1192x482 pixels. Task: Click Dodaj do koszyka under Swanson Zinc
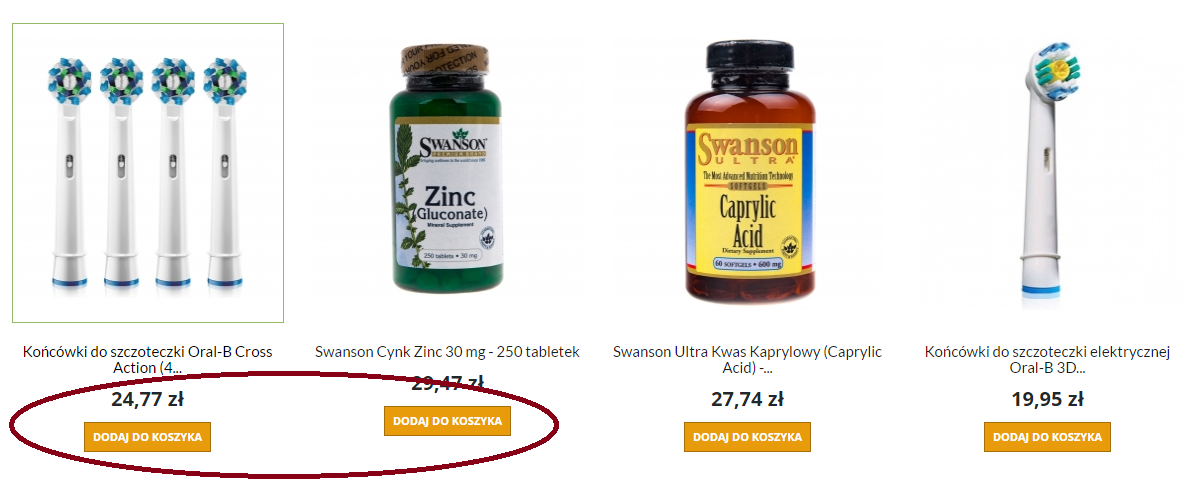pyautogui.click(x=447, y=420)
